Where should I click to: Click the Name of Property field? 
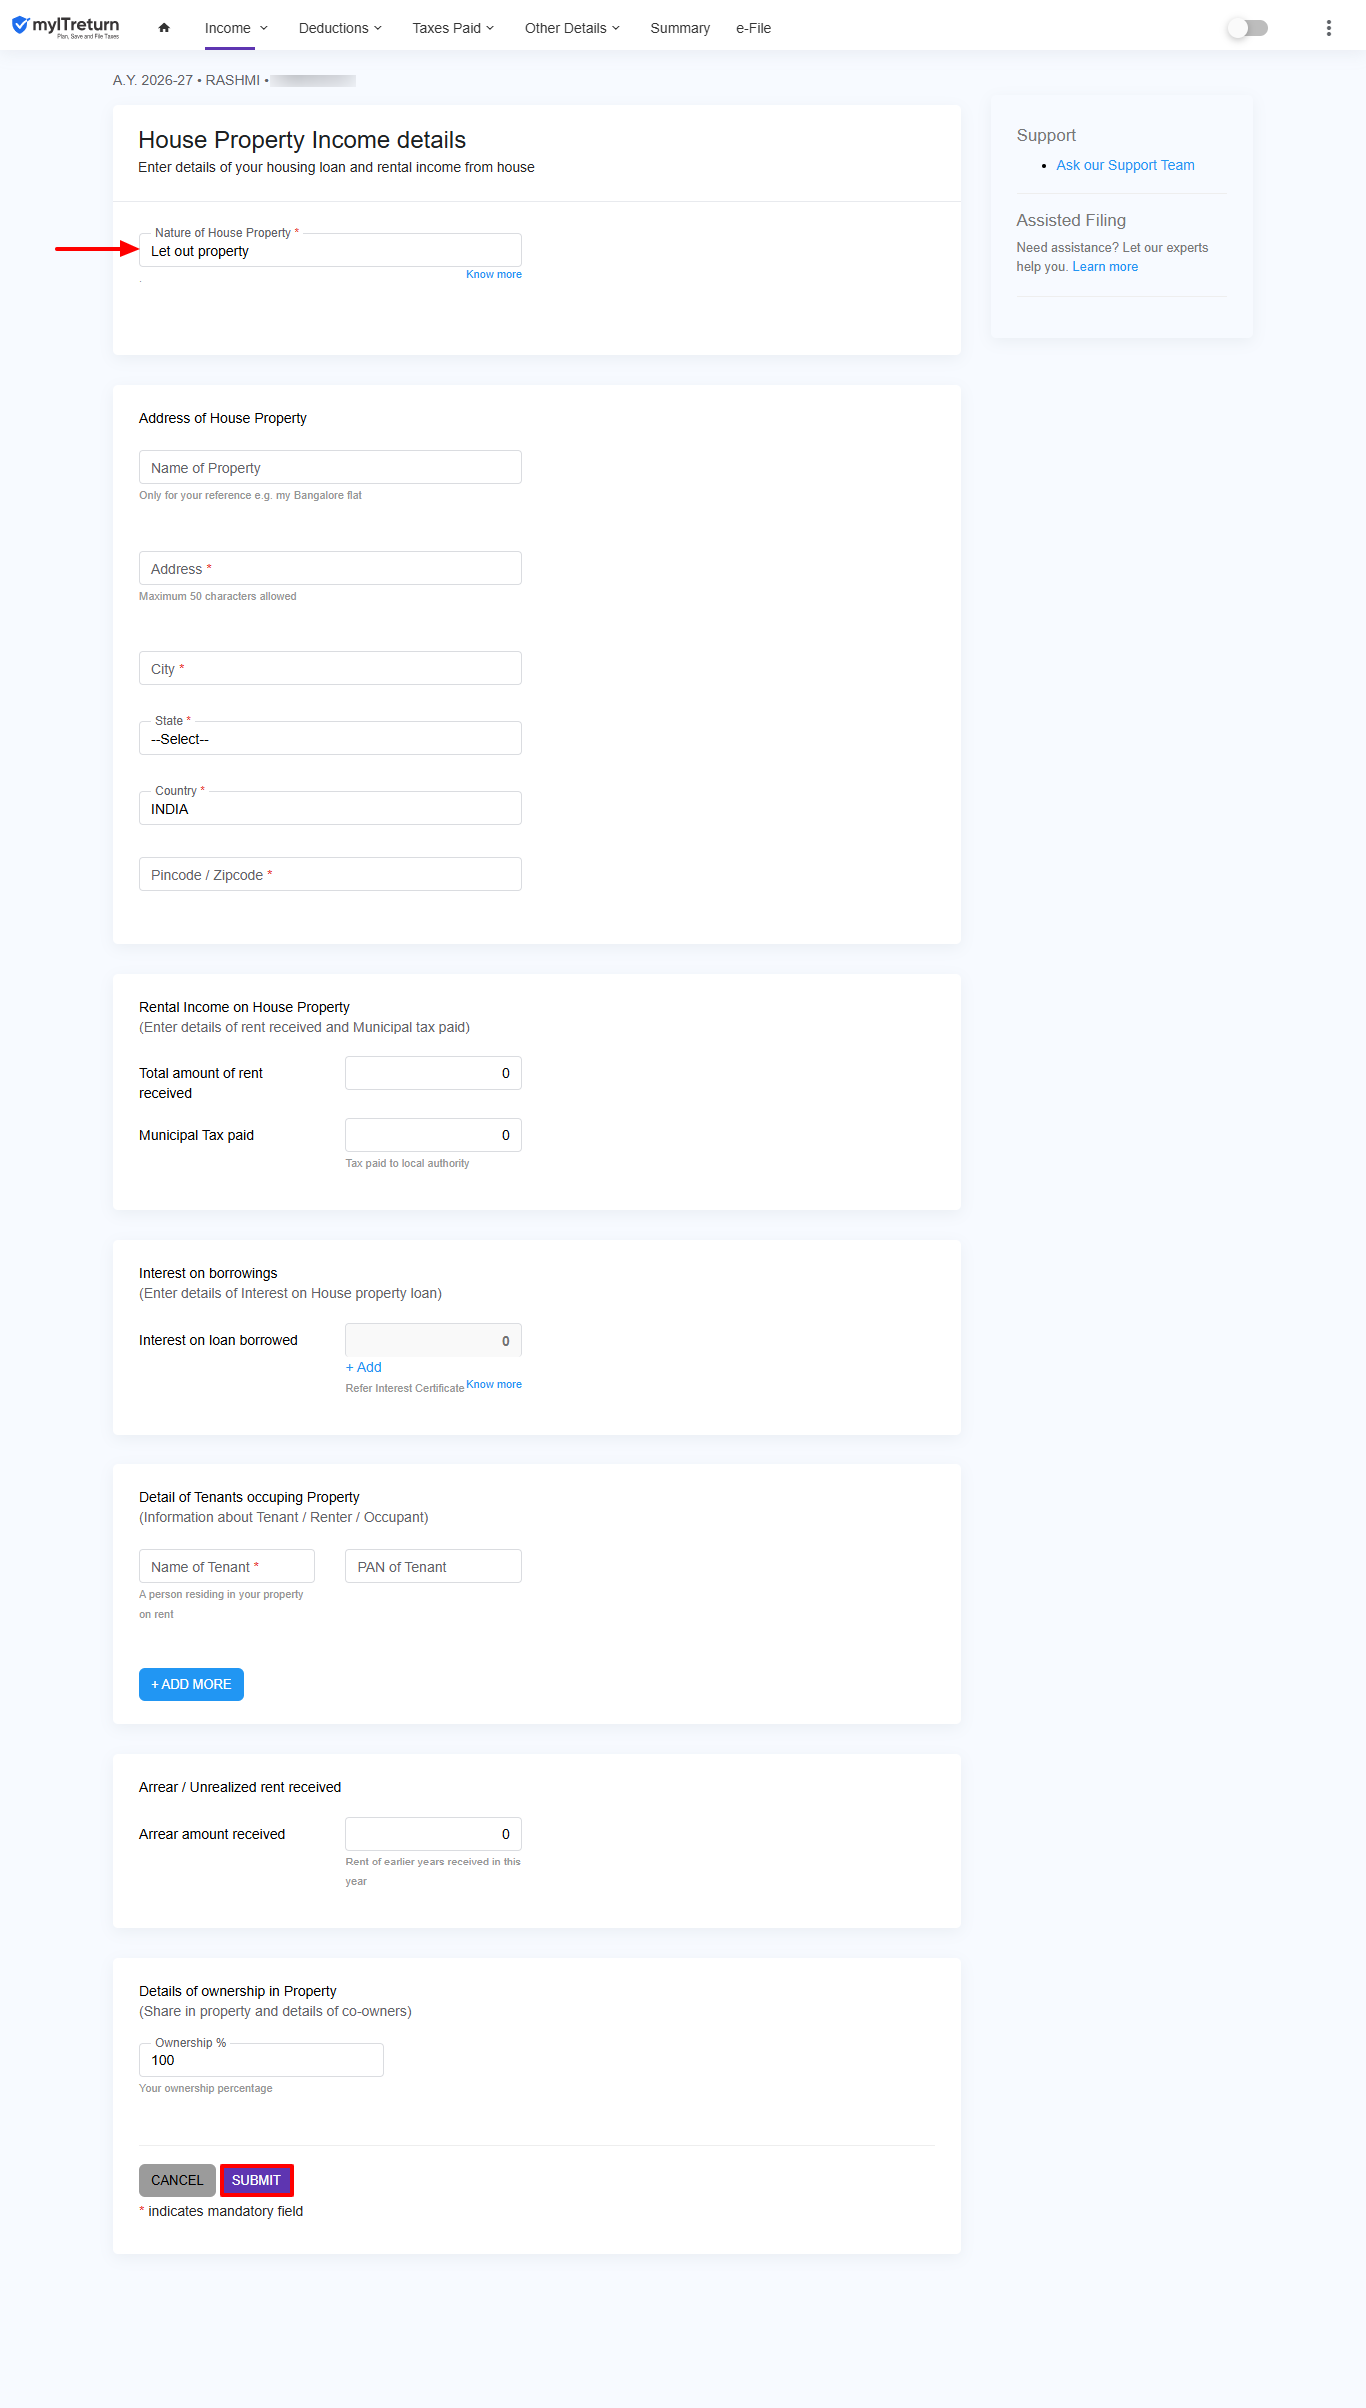(x=330, y=467)
